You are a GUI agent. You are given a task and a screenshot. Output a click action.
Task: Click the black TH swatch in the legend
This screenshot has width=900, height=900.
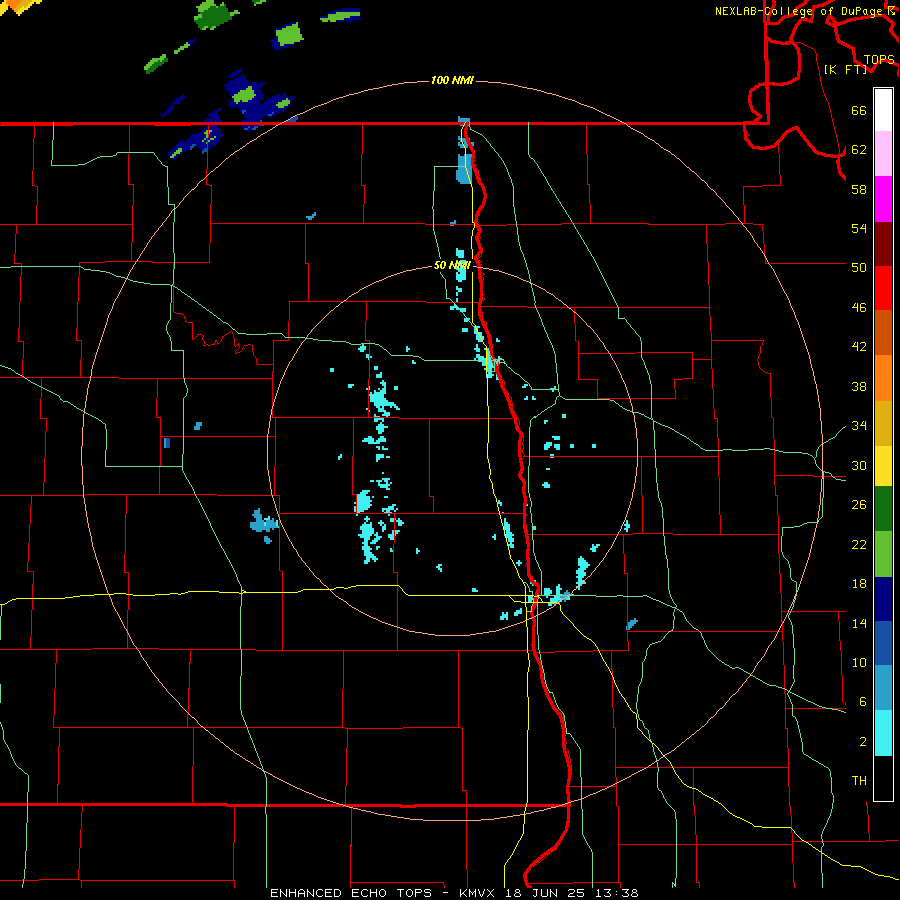tap(883, 778)
